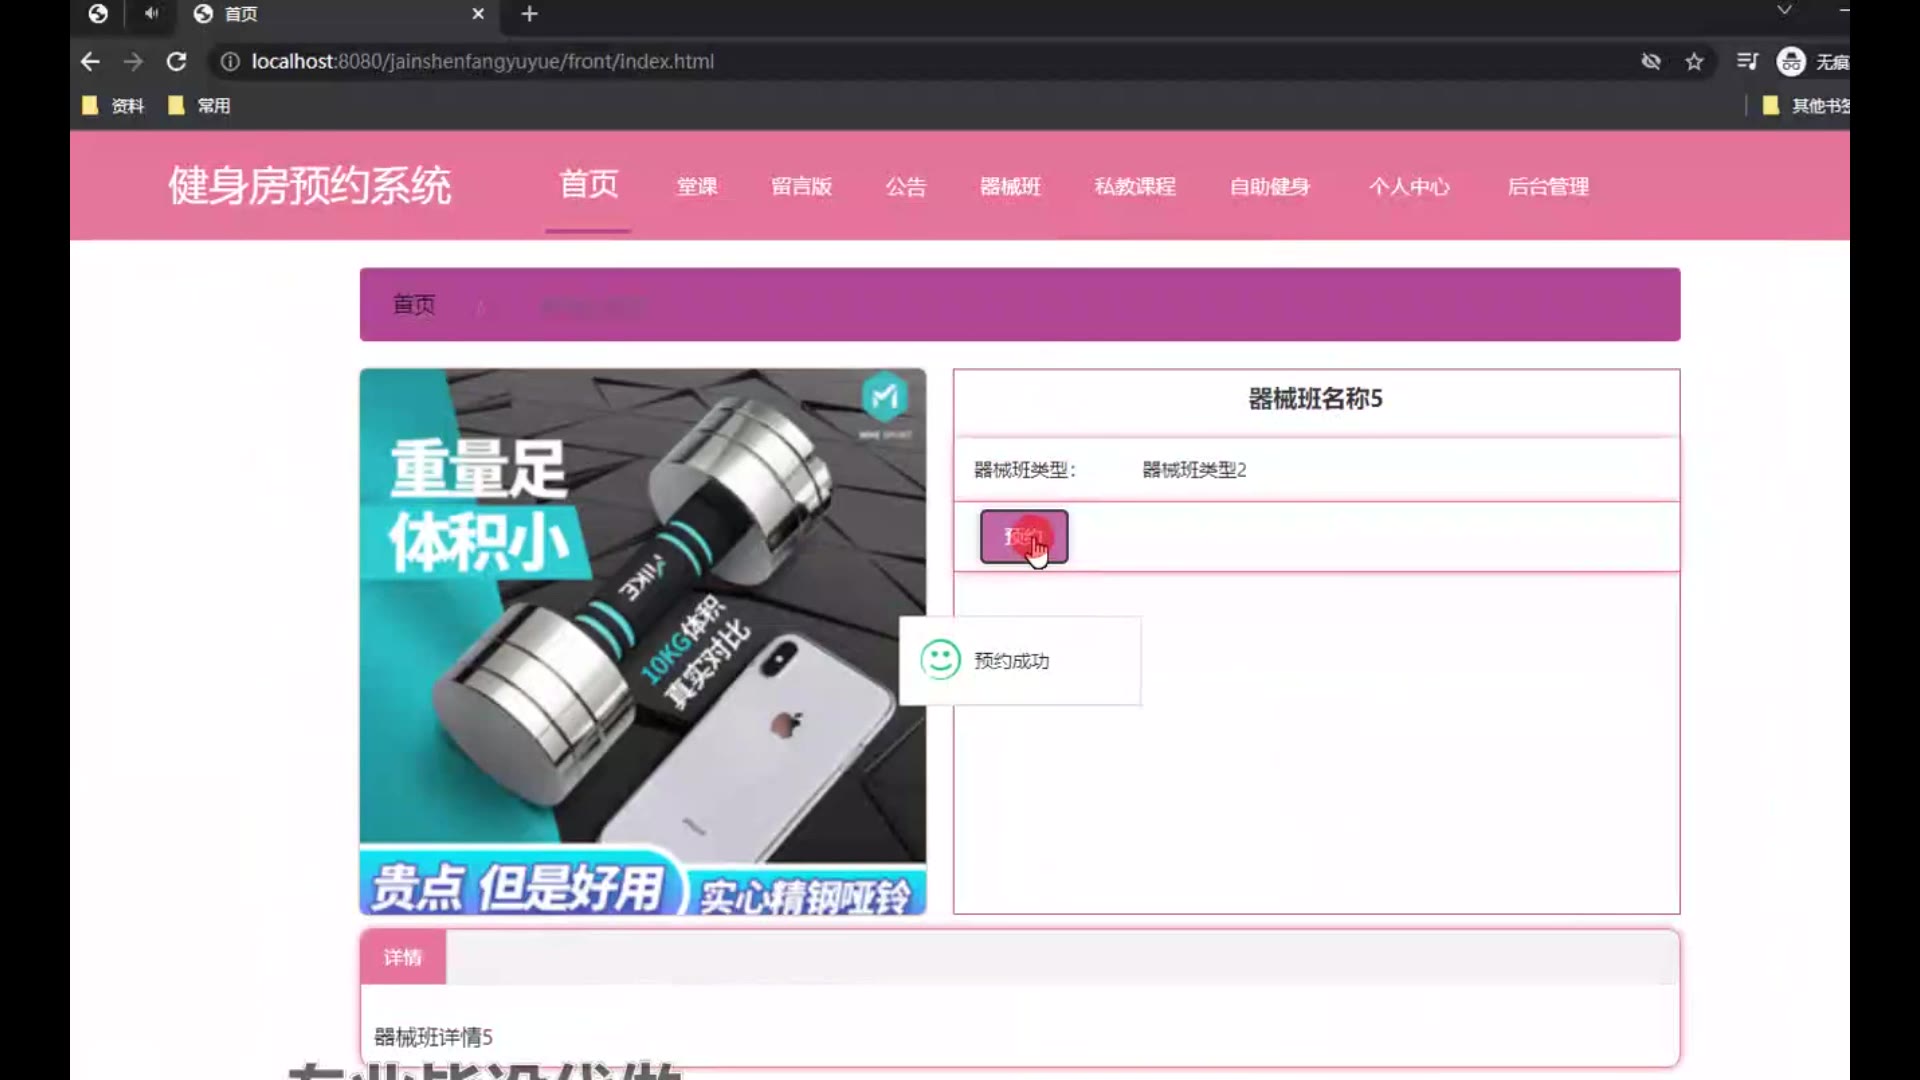The image size is (1920, 1080).
Task: Open the 后台管理 navigation item
Action: pyautogui.click(x=1548, y=187)
